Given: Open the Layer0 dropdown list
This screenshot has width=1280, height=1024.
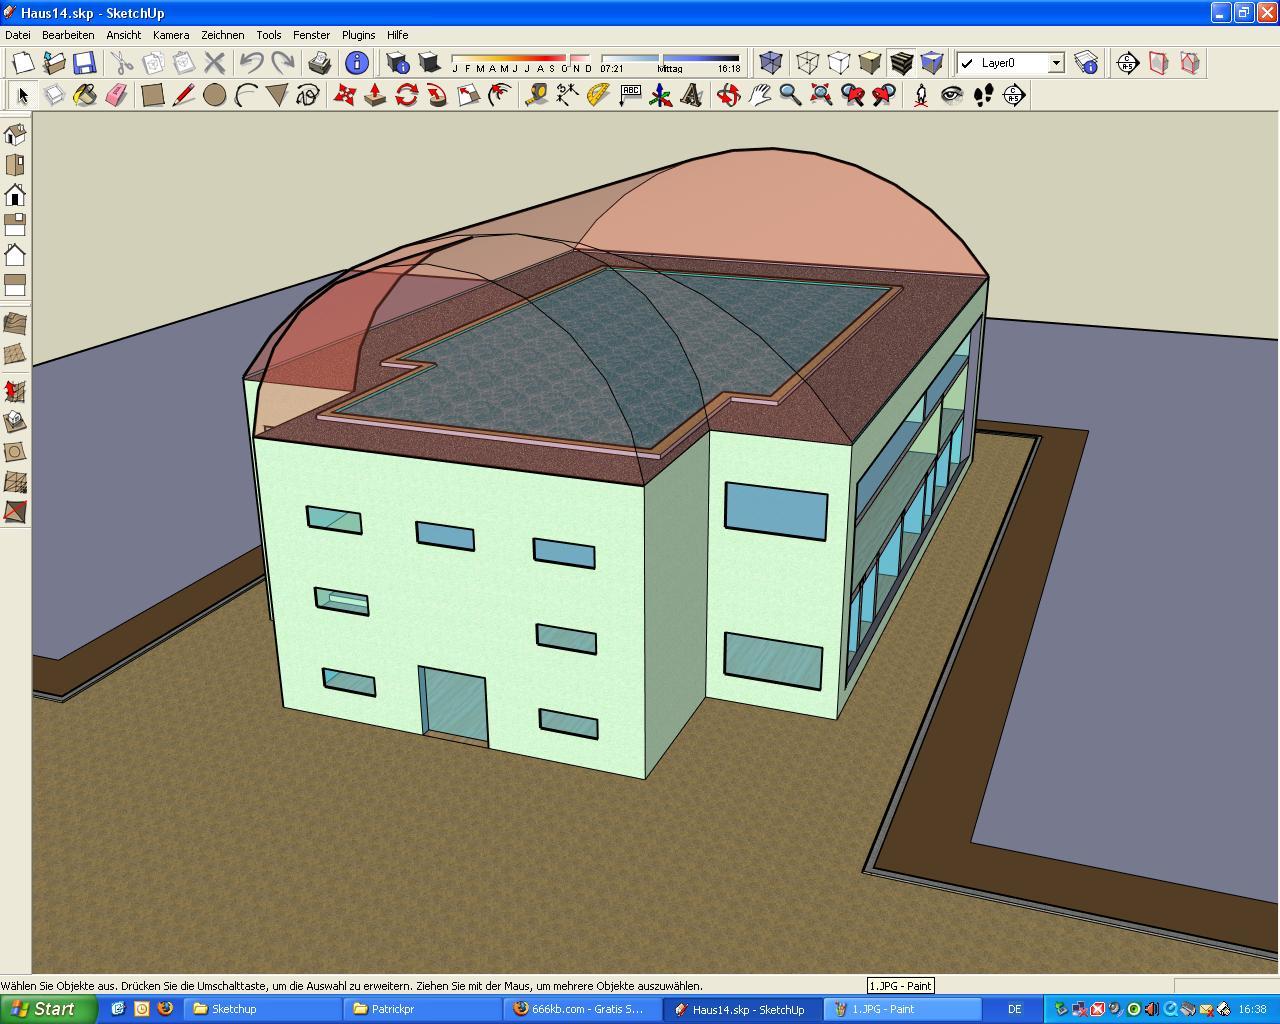Looking at the screenshot, I should tap(1055, 63).
